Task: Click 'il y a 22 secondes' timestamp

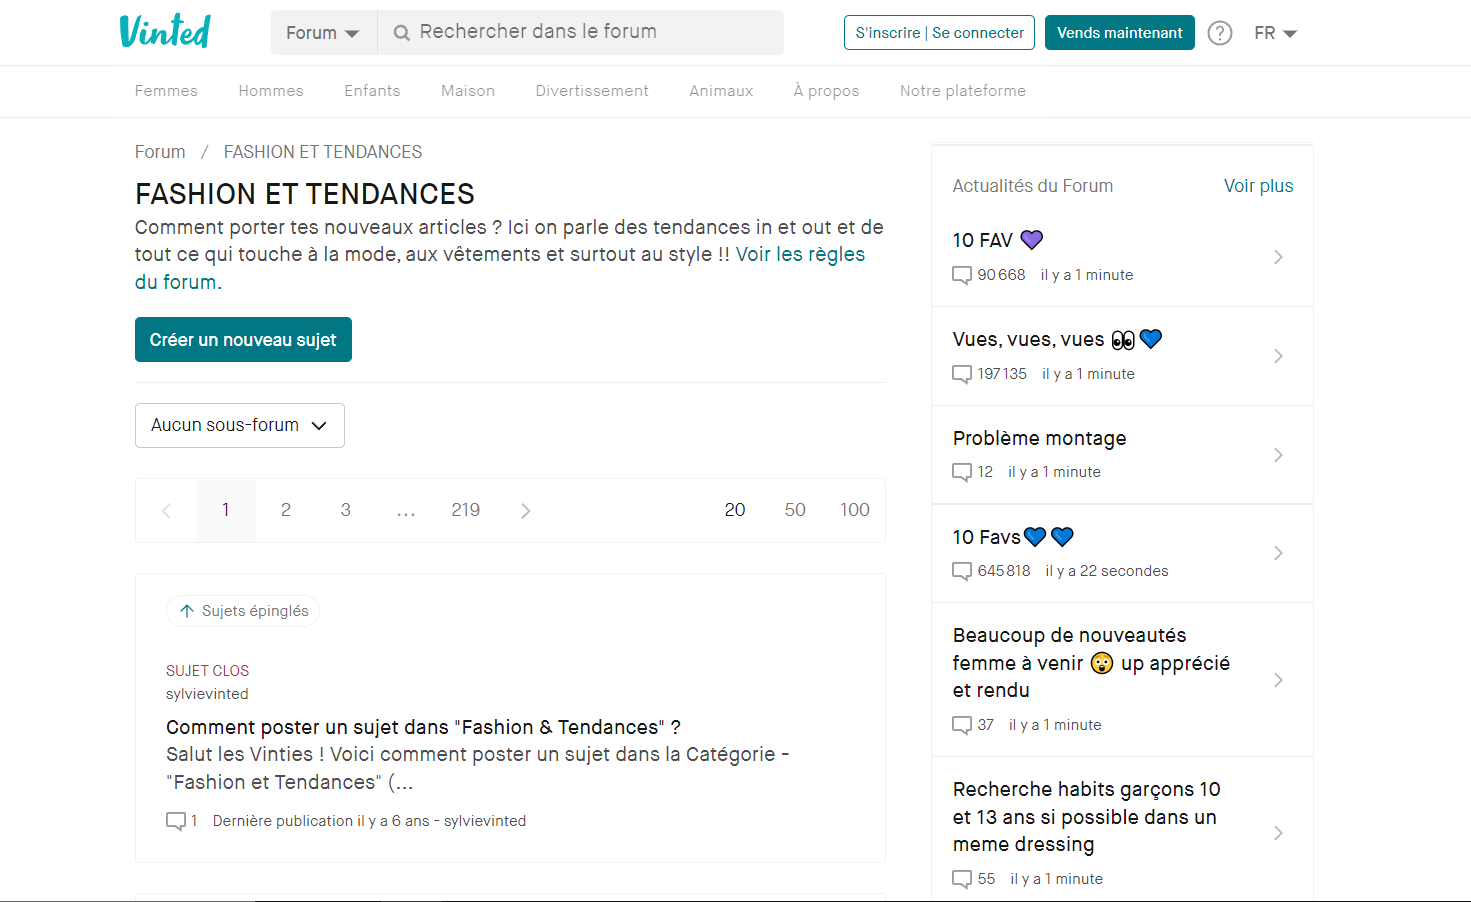Action: pyautogui.click(x=1107, y=571)
